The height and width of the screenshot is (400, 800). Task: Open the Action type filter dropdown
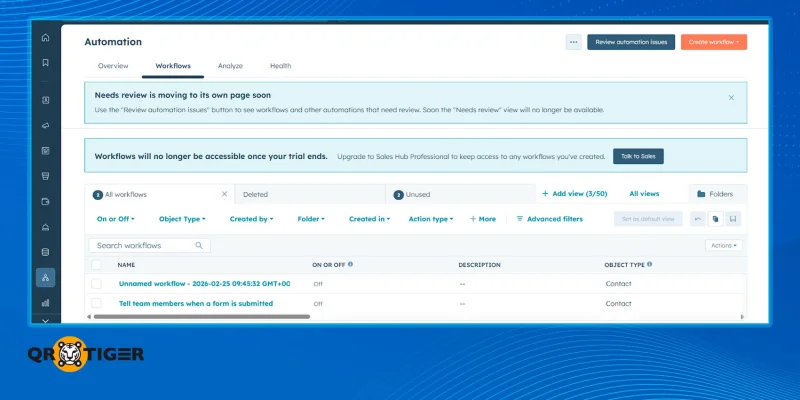(431, 219)
